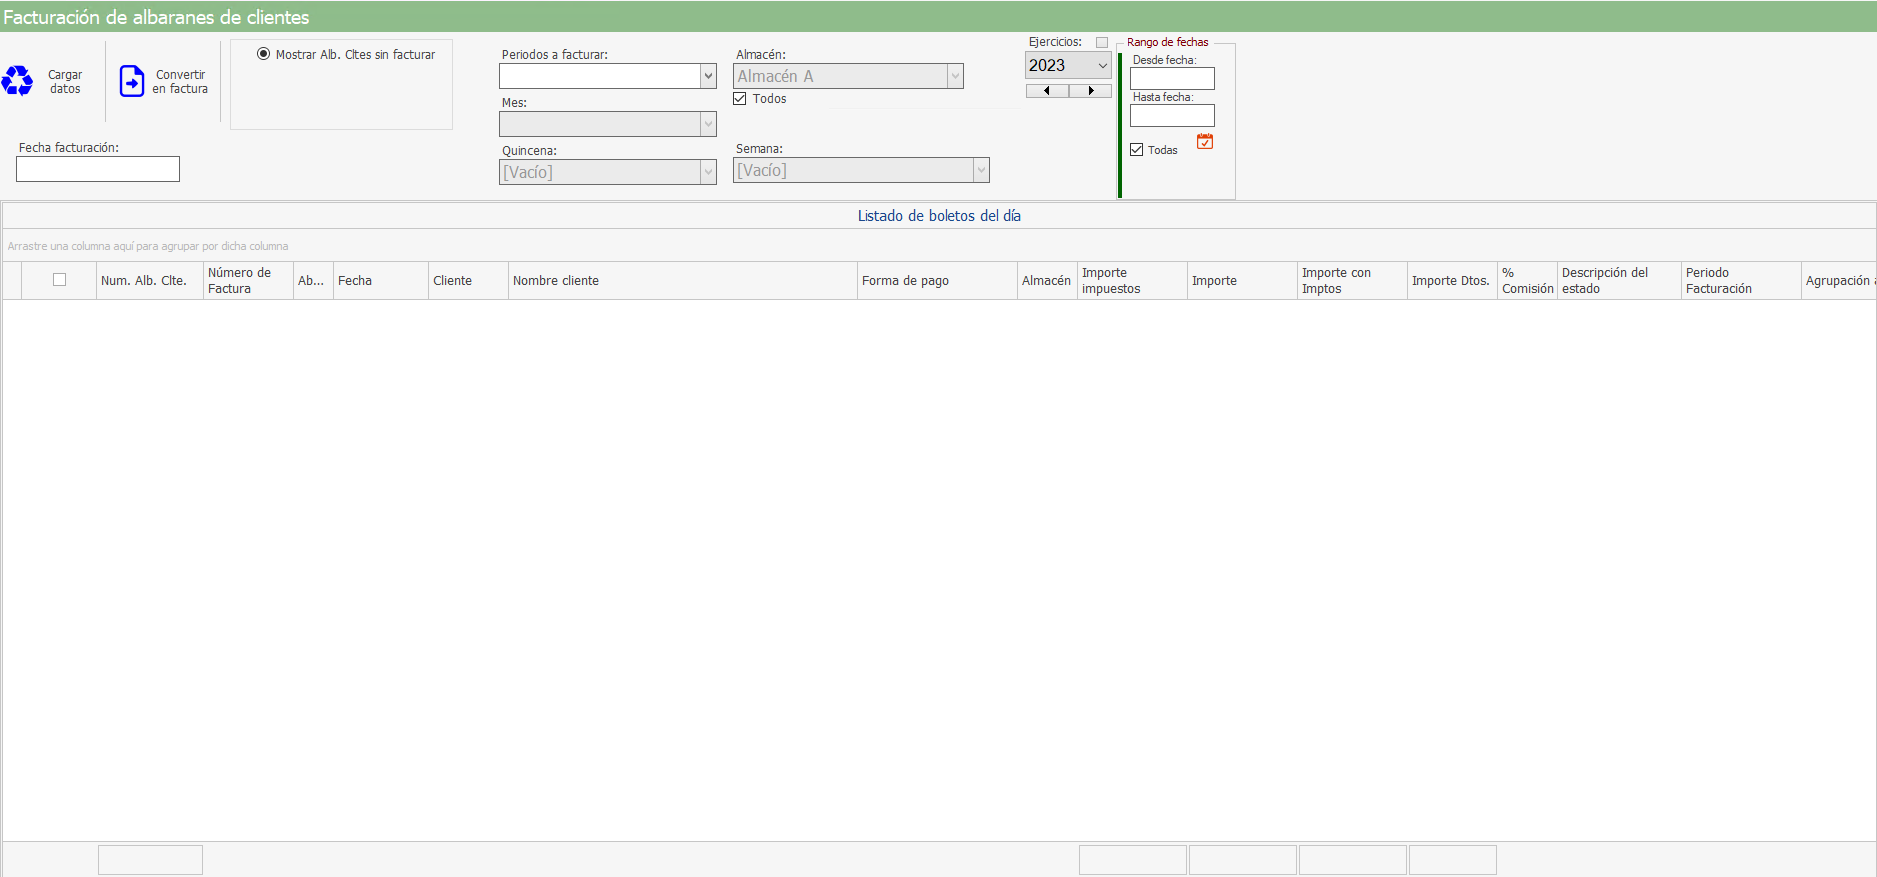Click the Fecha facturación input field
Screen dimensions: 1877x877
[98, 169]
